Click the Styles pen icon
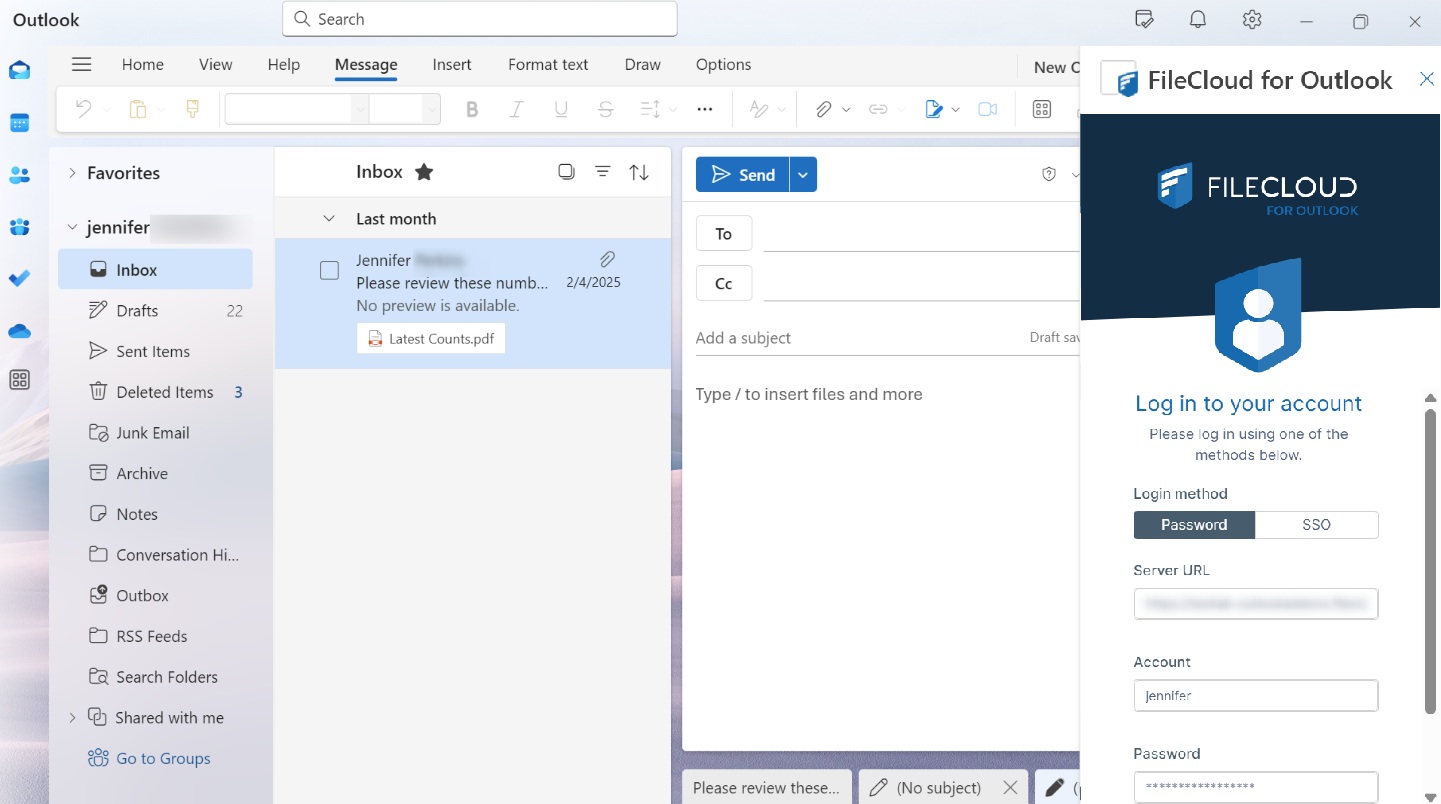The width and height of the screenshot is (1441, 804). click(760, 109)
